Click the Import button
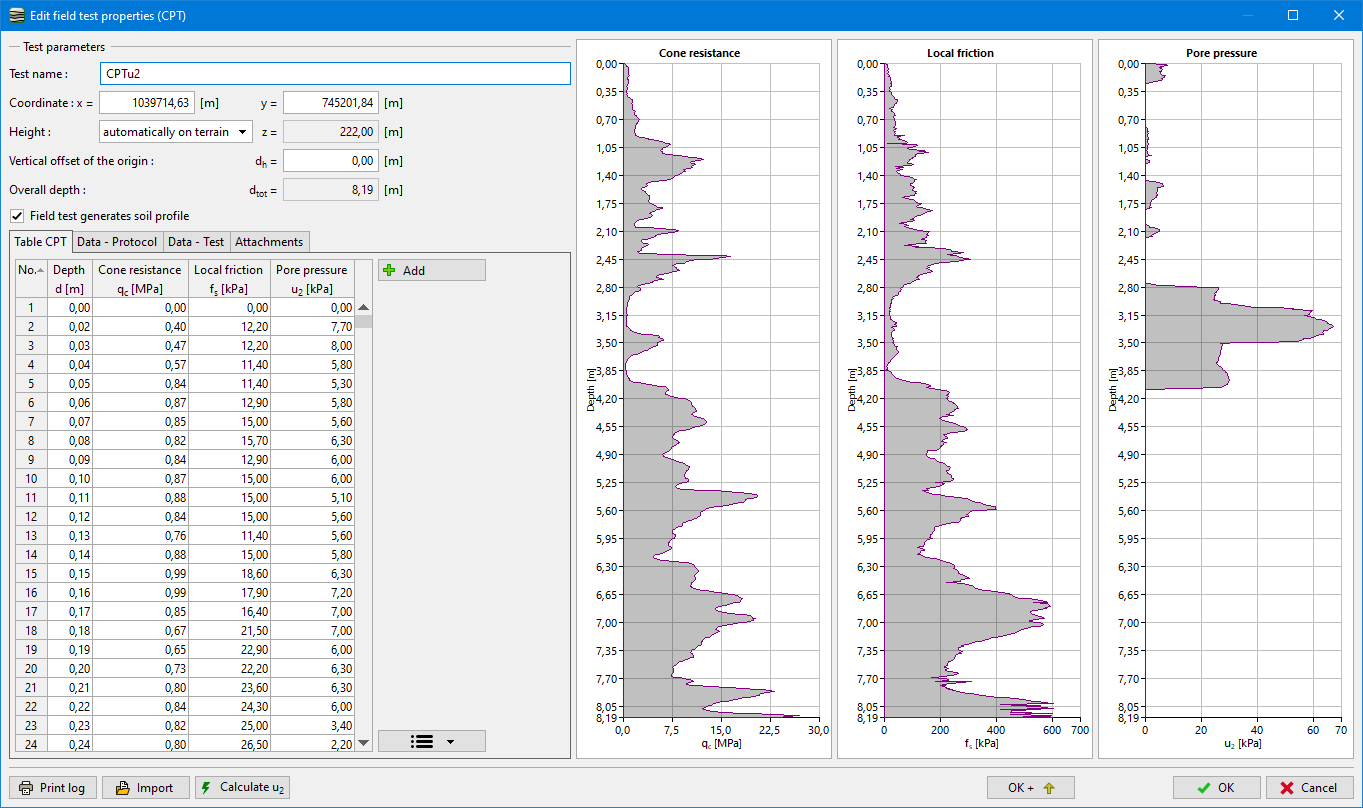Screen dimensions: 1363x808 pyautogui.click(x=145, y=787)
